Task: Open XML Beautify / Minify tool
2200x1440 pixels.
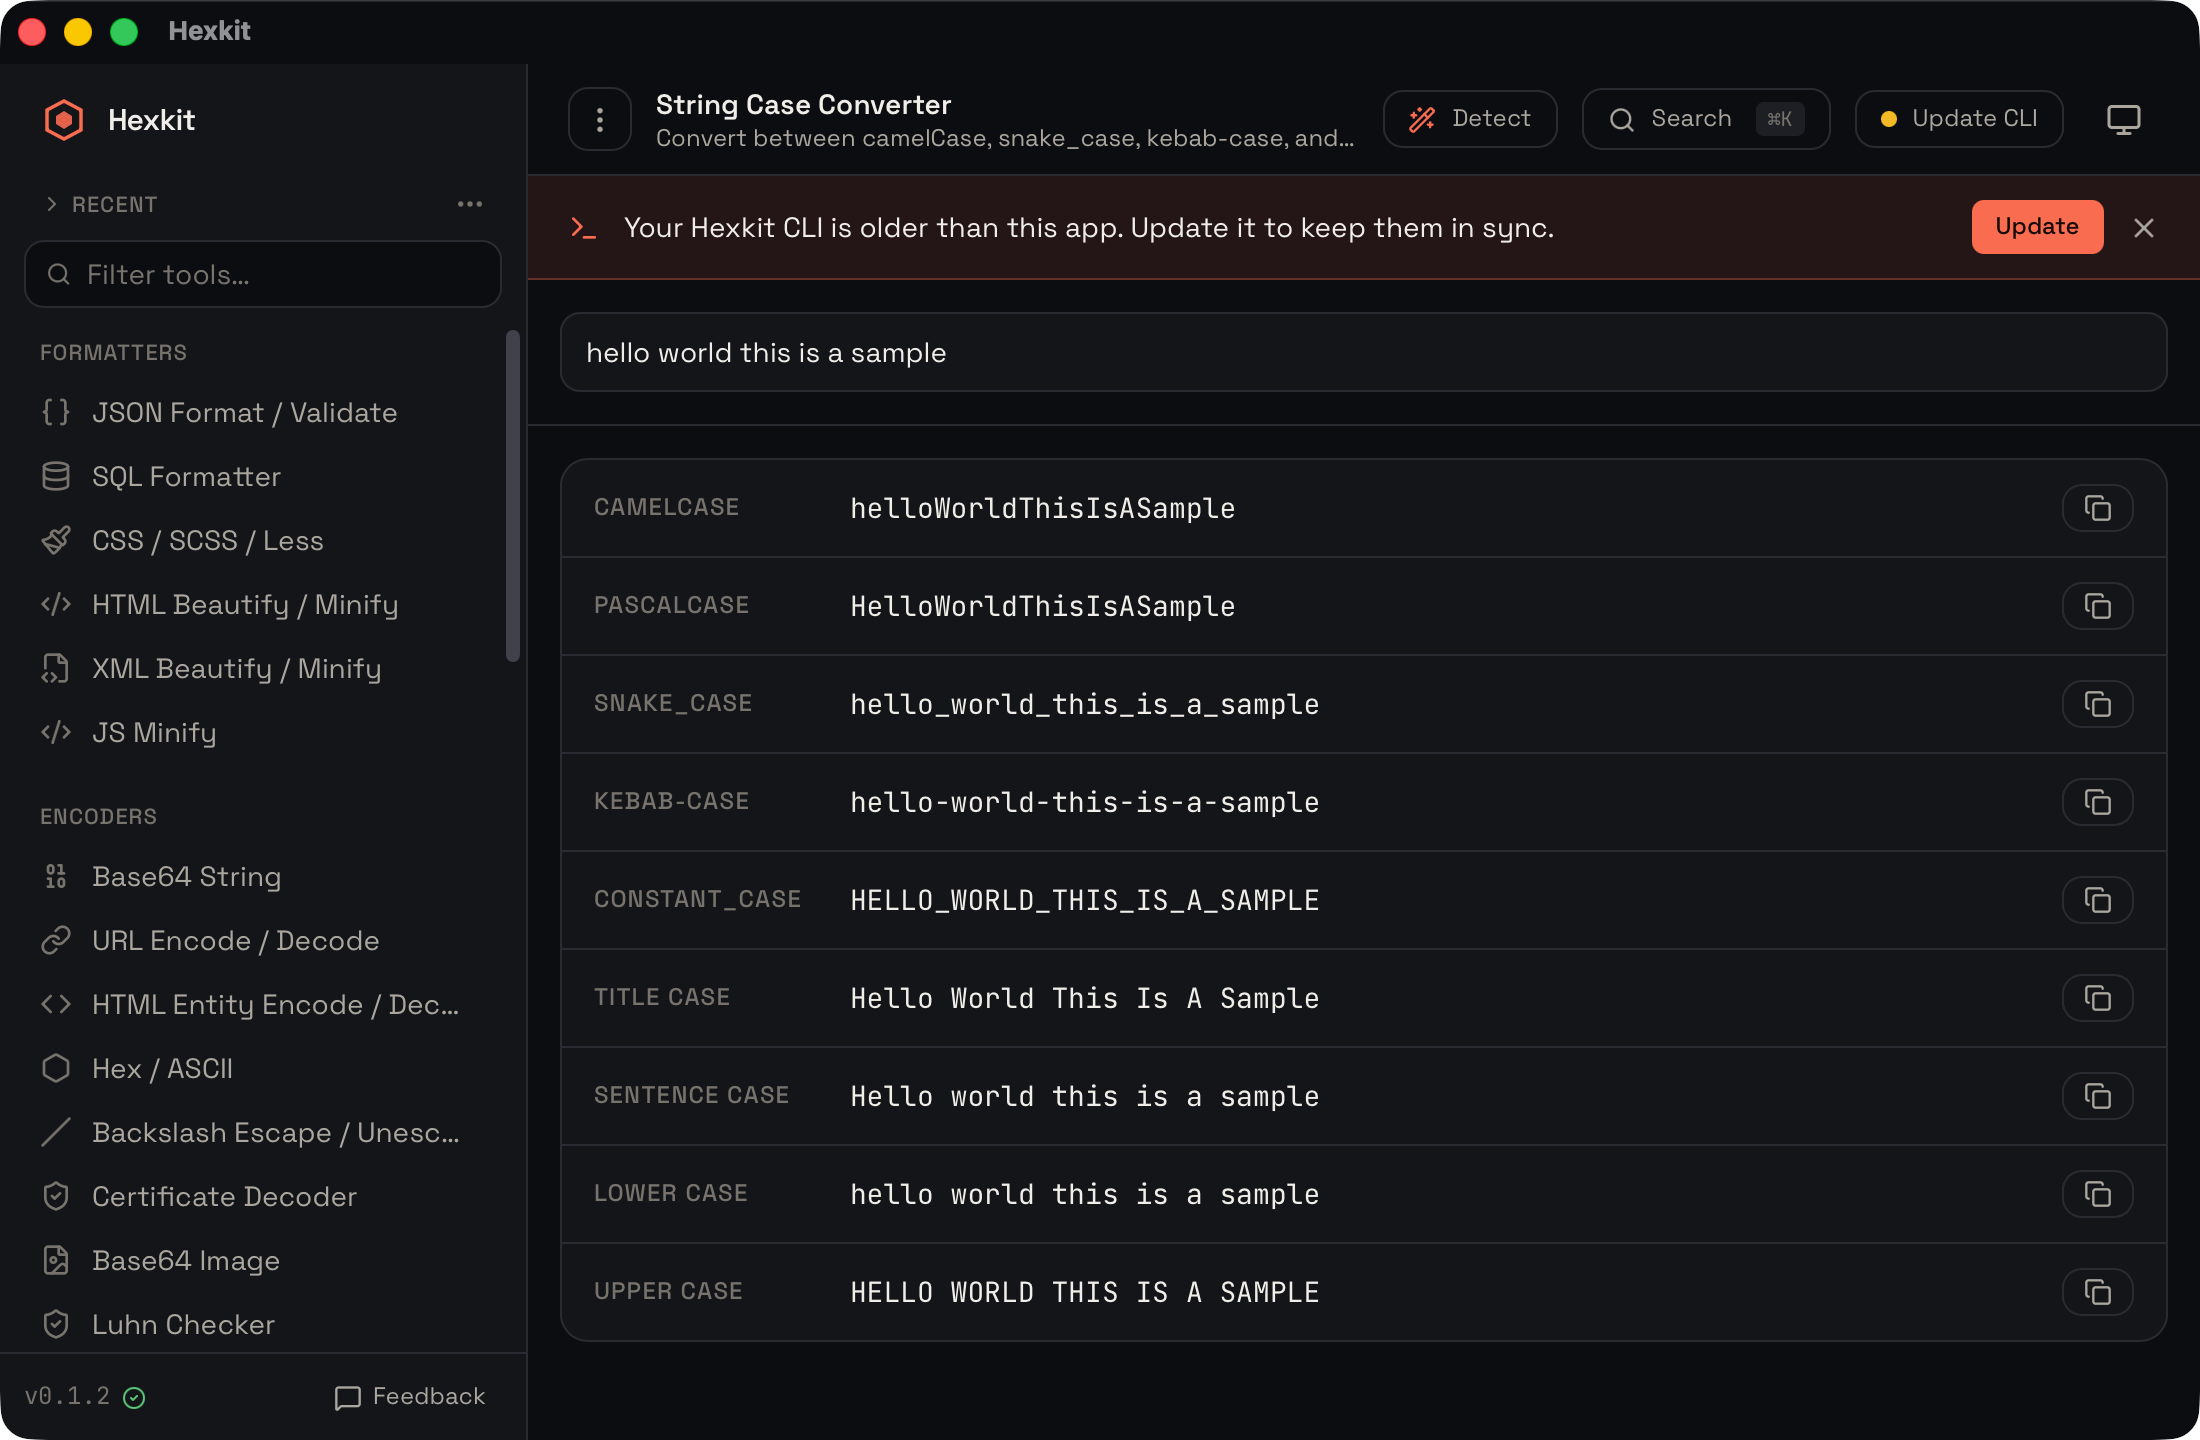Action: tap(262, 669)
